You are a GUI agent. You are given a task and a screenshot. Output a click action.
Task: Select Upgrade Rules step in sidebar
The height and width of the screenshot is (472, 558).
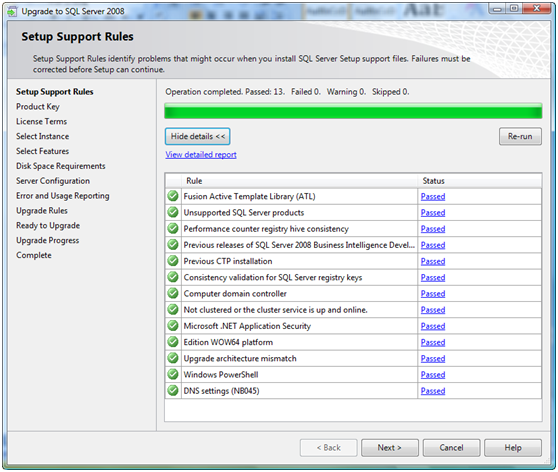coord(42,211)
